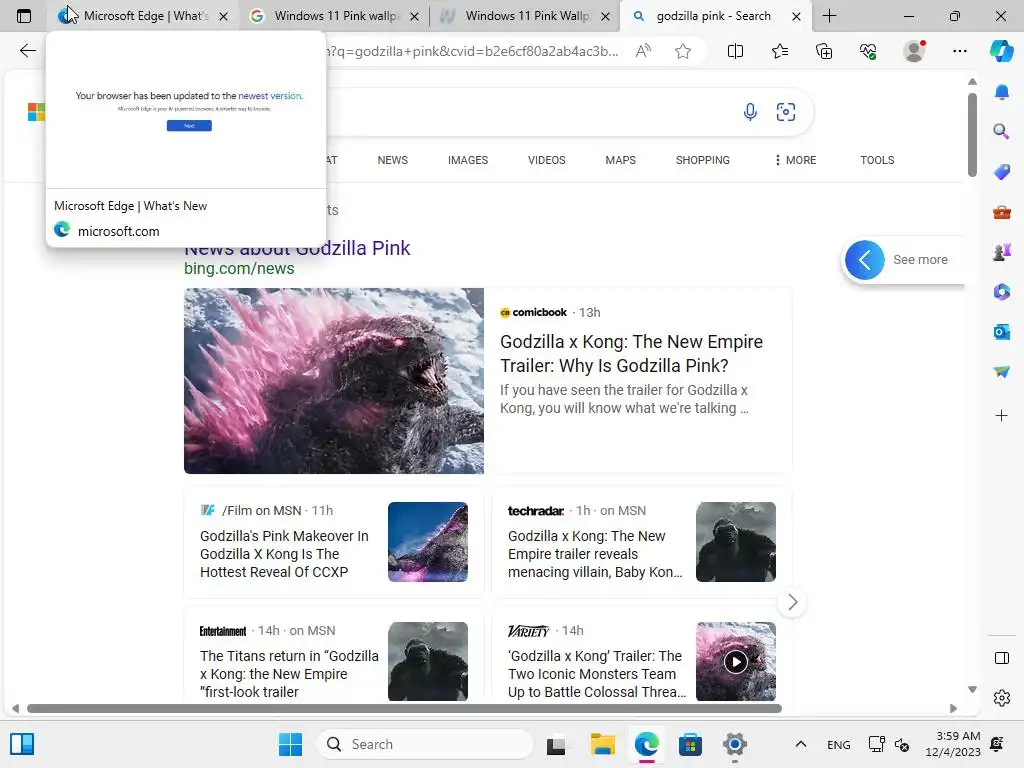1024x768 pixels.
Task: Open sidebar settings gear icon
Action: (1001, 698)
